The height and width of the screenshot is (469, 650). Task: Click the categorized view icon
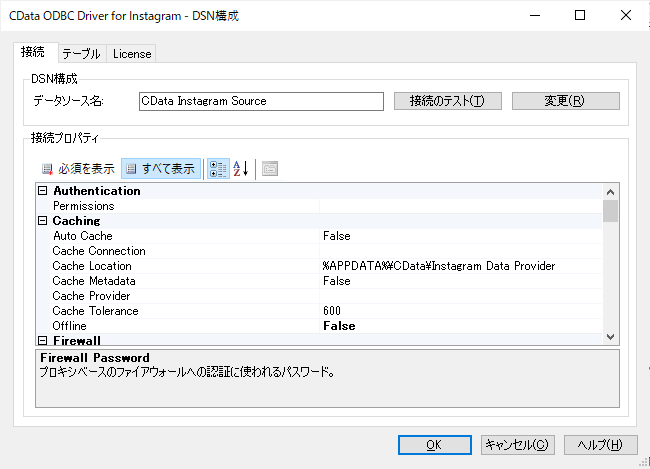(217, 169)
